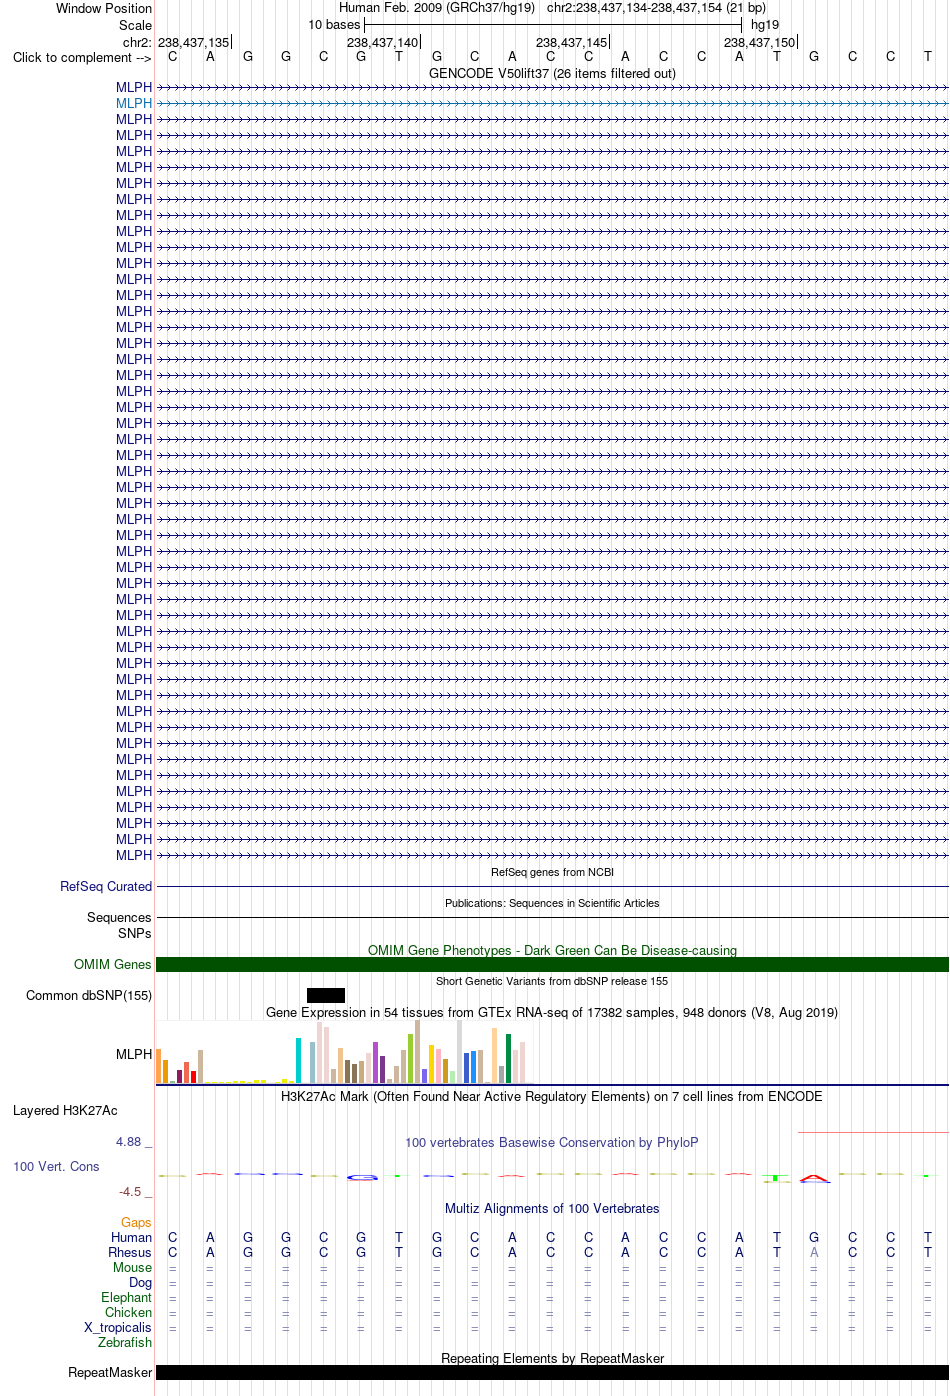
Task: Click the RepeatMasker track label
Action: click(110, 1372)
